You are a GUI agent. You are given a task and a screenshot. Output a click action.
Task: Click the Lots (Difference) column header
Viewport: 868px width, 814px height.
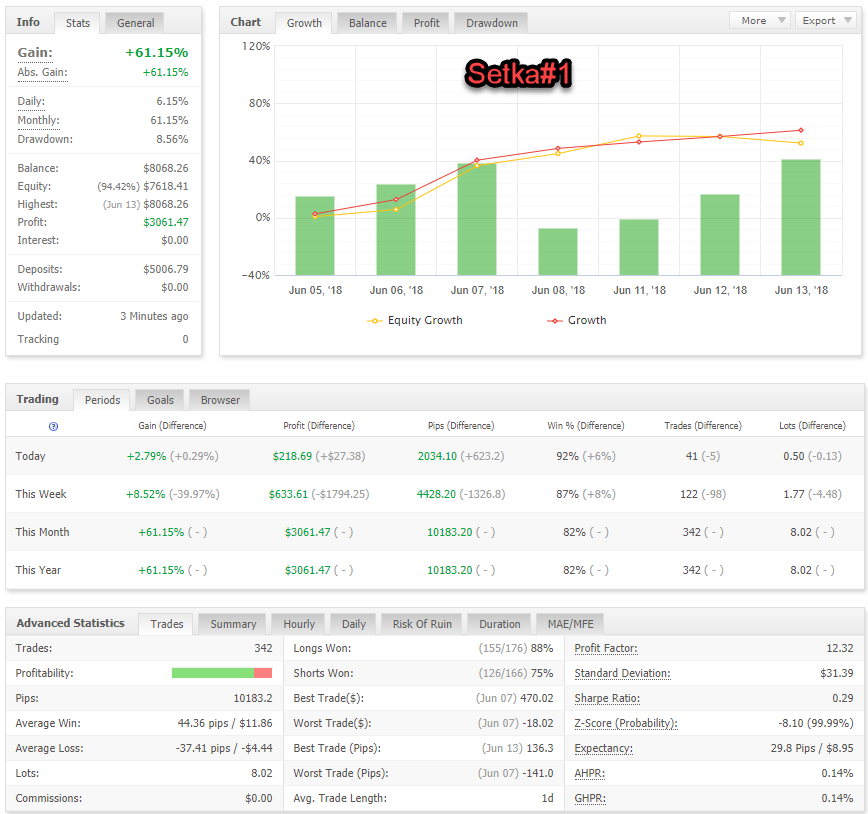[812, 426]
